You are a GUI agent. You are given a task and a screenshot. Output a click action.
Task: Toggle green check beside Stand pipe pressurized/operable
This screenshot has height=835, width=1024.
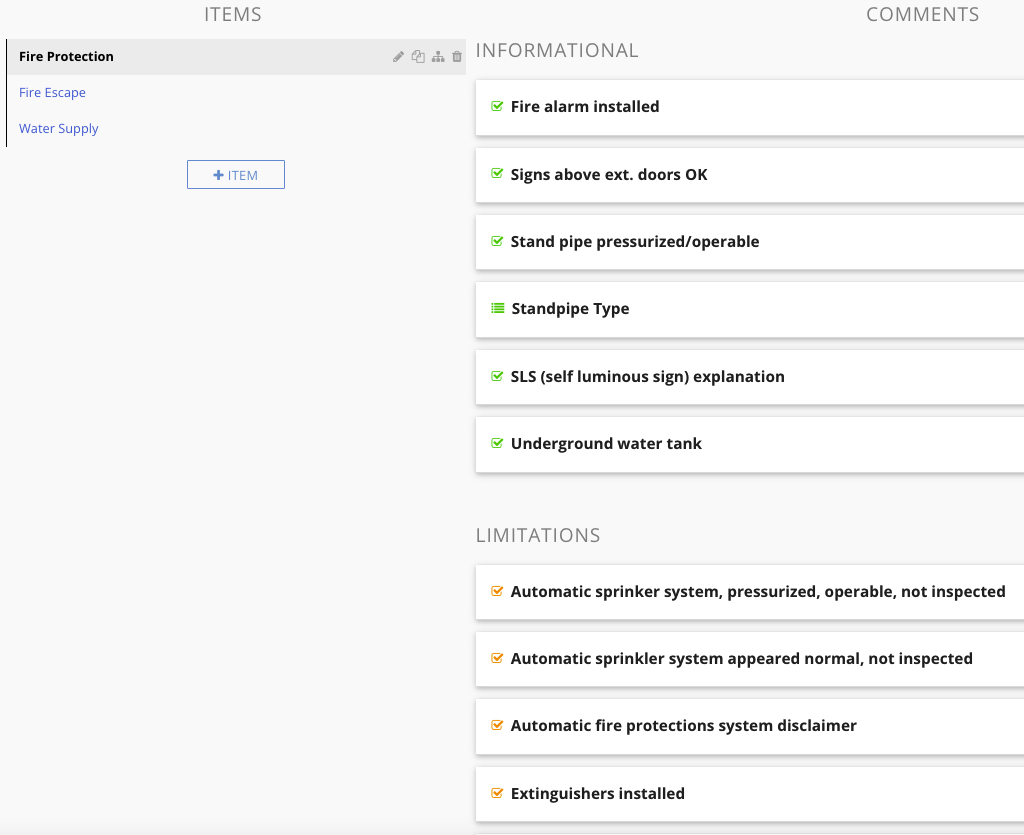coord(497,241)
